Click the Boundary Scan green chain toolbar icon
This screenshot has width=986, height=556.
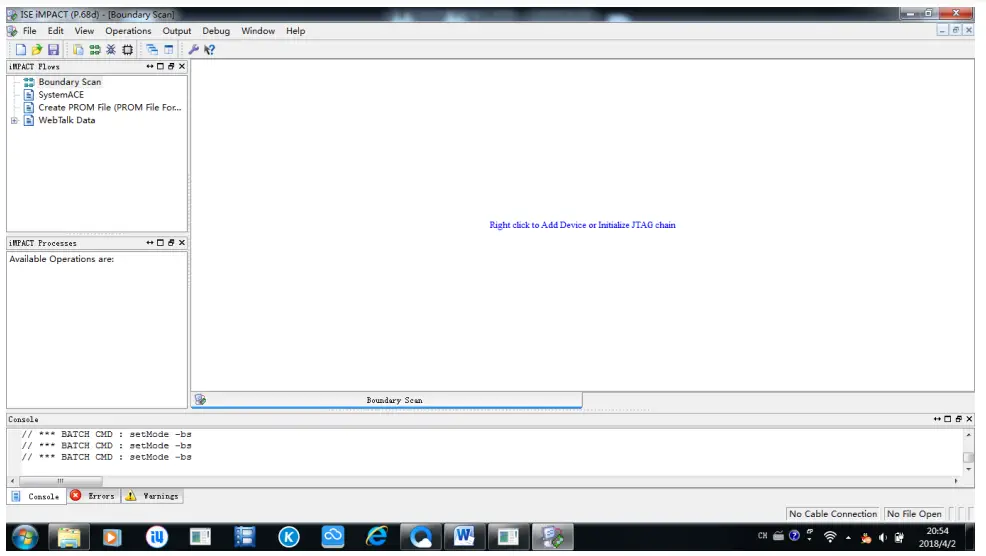94,50
